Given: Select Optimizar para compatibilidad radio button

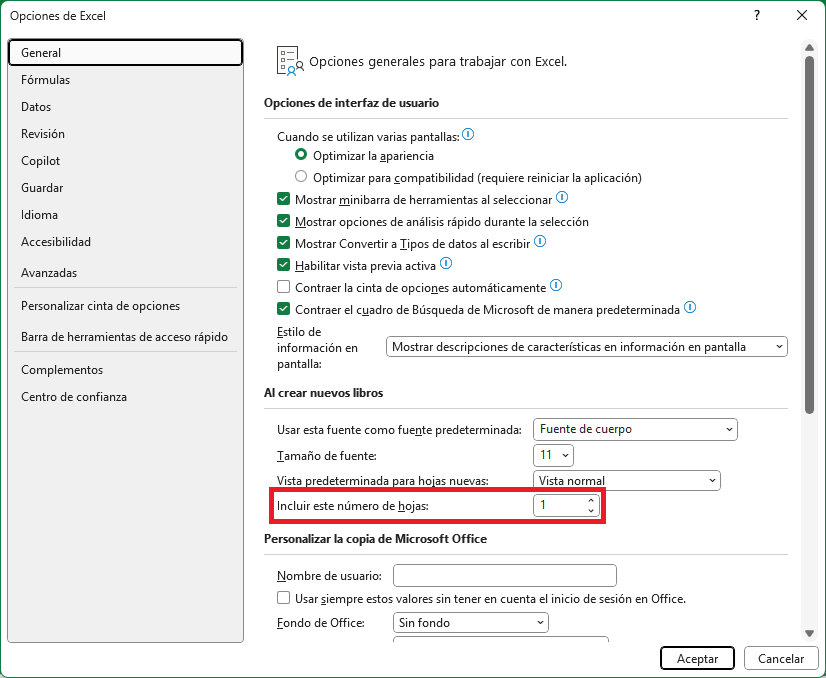Looking at the screenshot, I should (301, 176).
